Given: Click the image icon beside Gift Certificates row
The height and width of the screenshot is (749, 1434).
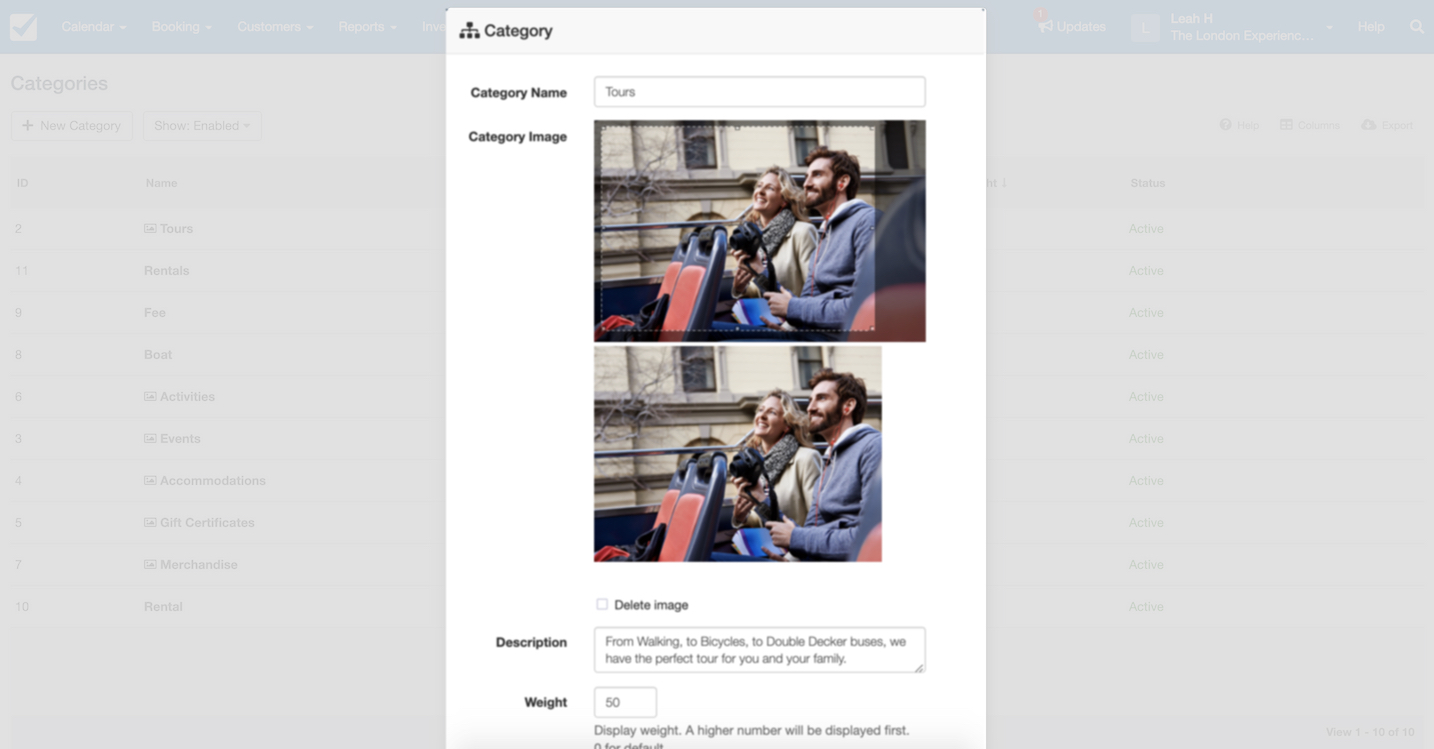Looking at the screenshot, I should [x=150, y=523].
